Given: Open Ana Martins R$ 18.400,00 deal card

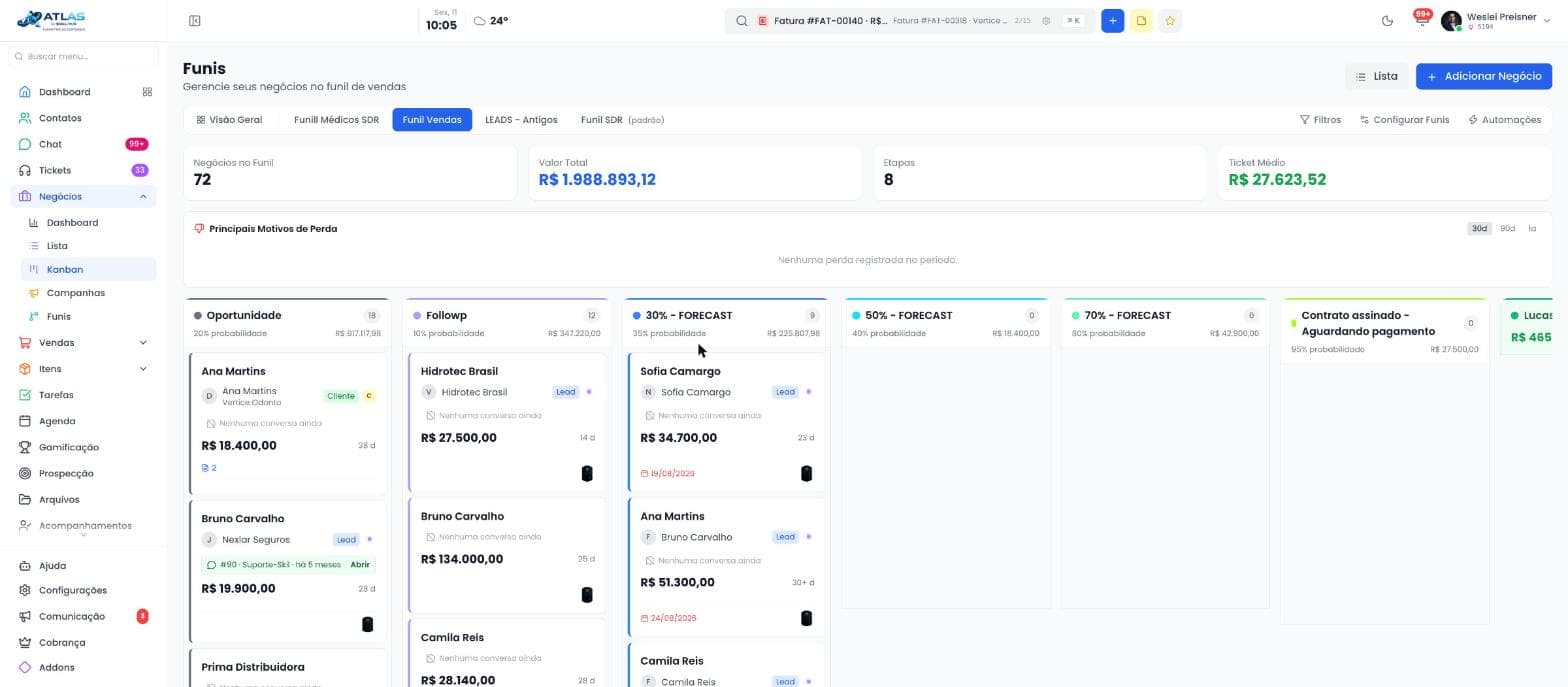Looking at the screenshot, I should click(288, 423).
